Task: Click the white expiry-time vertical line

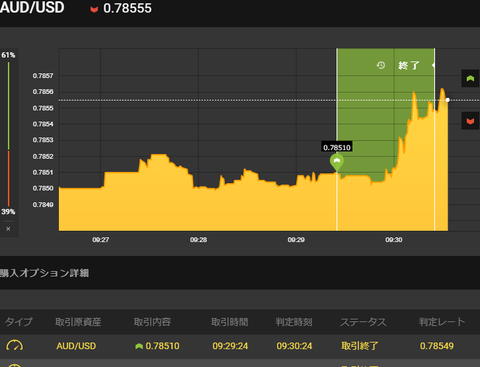Action: coord(434,139)
